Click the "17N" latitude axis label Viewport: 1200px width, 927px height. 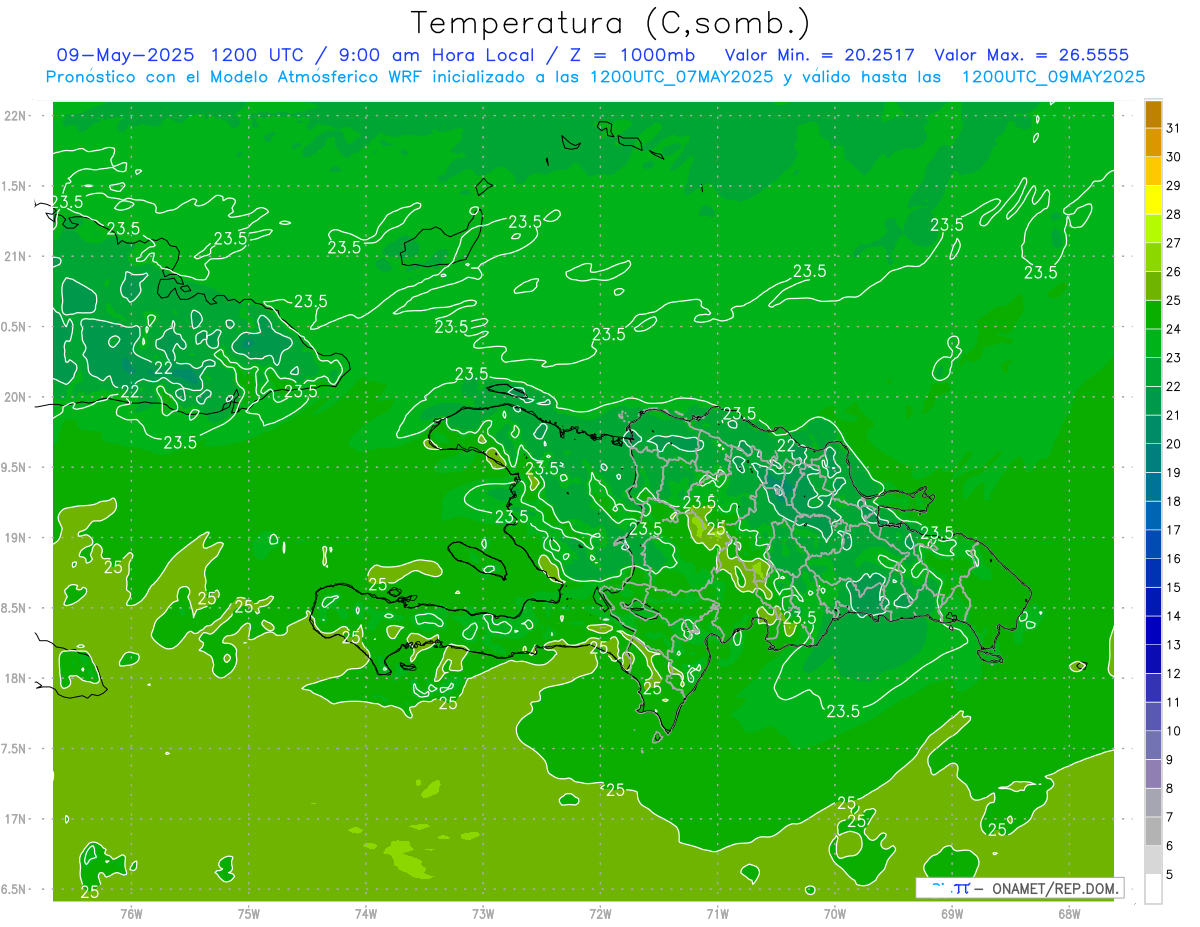[x=17, y=819]
